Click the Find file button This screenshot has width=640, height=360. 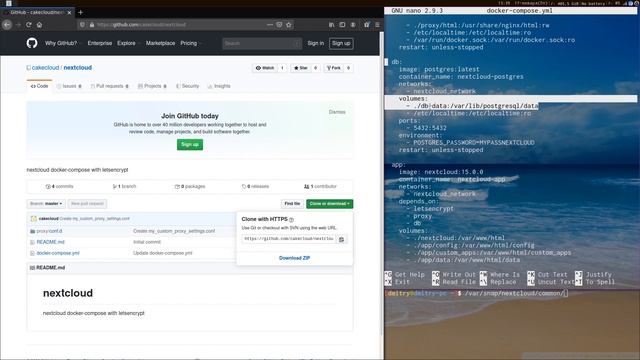[292, 204]
